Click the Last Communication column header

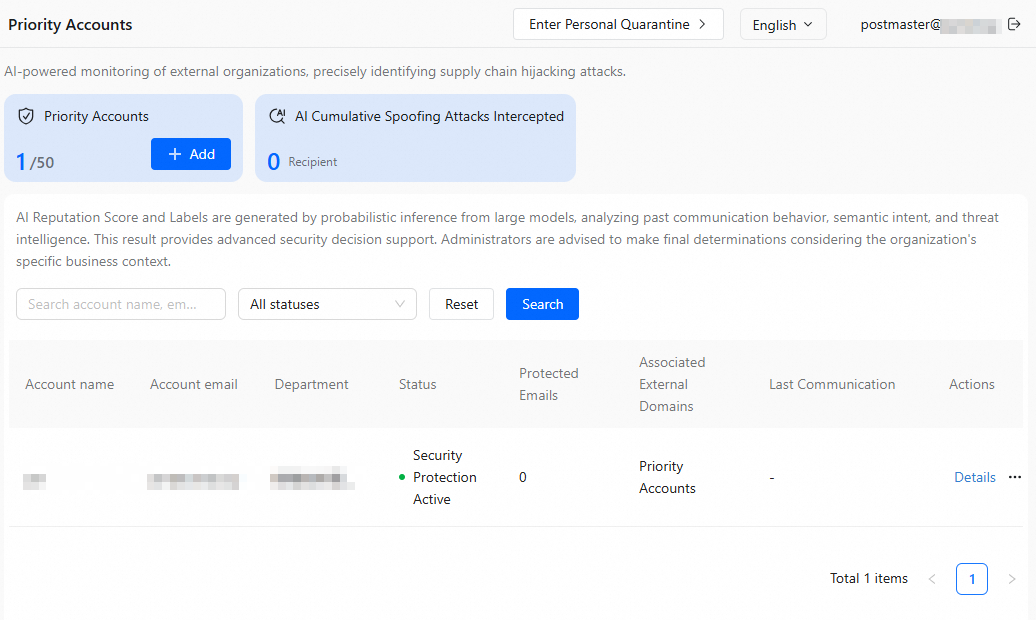pos(832,384)
